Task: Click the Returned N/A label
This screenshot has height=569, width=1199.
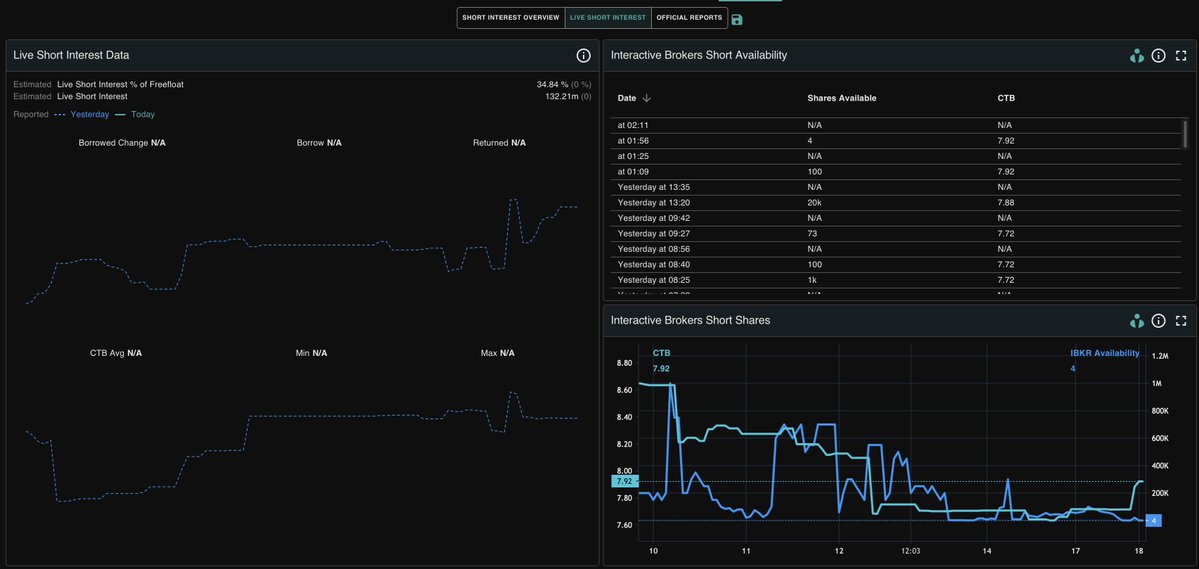Action: (499, 143)
